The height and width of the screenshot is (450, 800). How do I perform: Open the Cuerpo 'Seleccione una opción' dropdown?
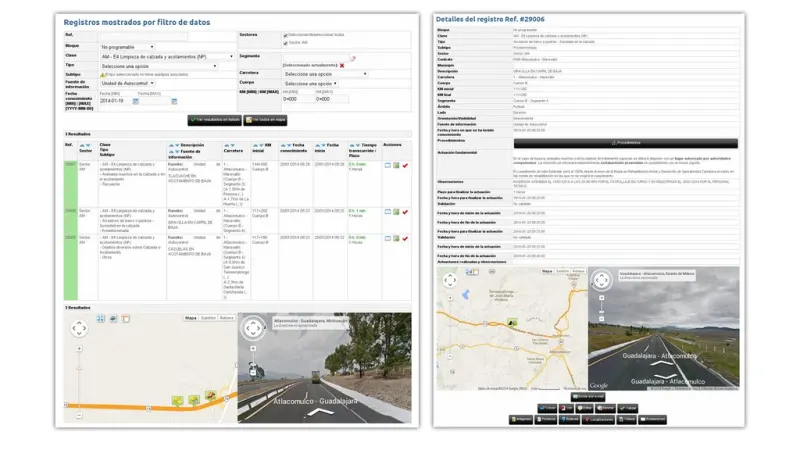[x=310, y=84]
